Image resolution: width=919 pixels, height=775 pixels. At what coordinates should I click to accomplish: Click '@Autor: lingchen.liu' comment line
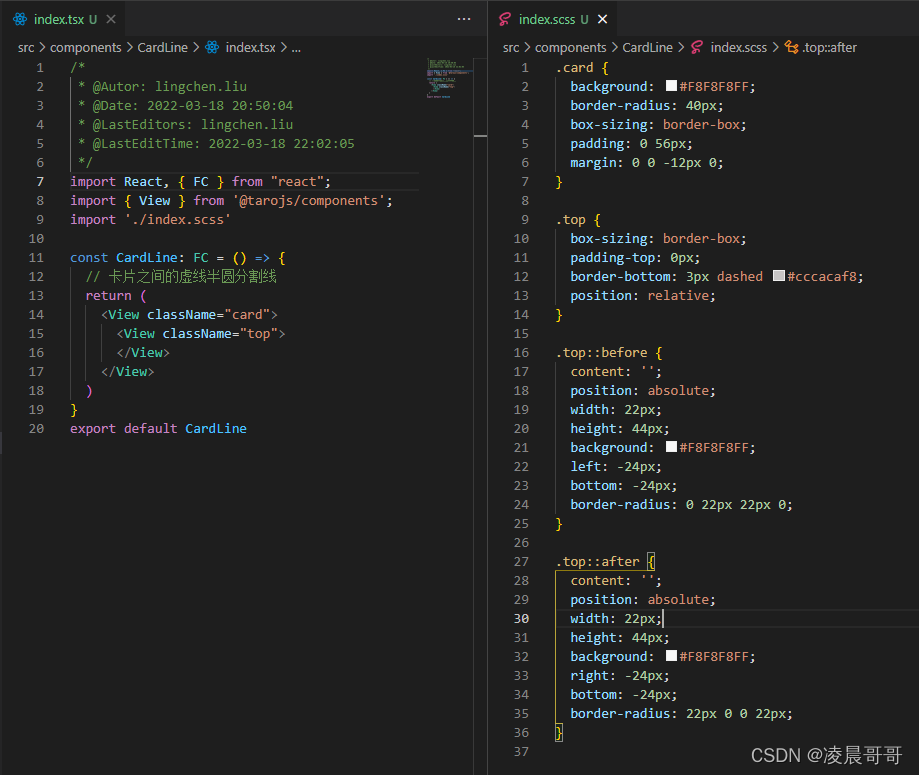pyautogui.click(x=162, y=87)
